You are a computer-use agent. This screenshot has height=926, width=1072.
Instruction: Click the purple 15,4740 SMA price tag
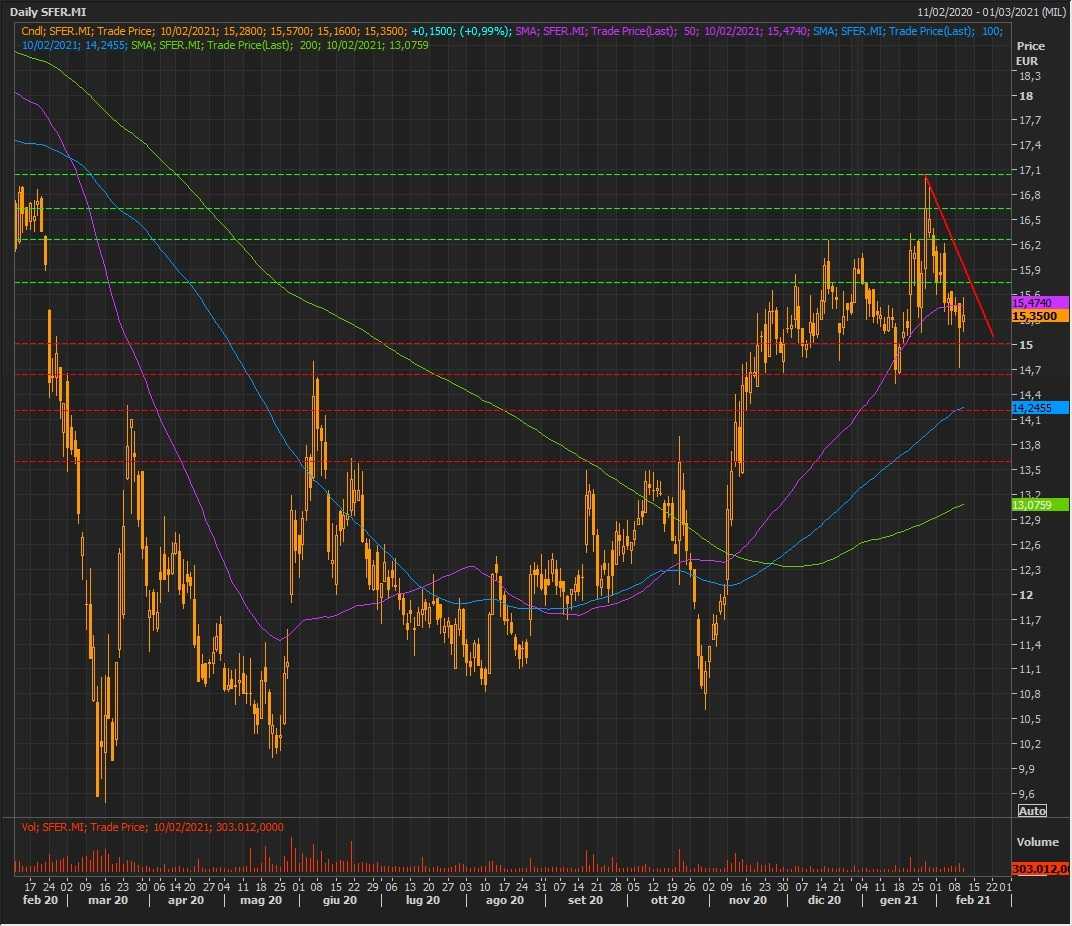(1033, 301)
